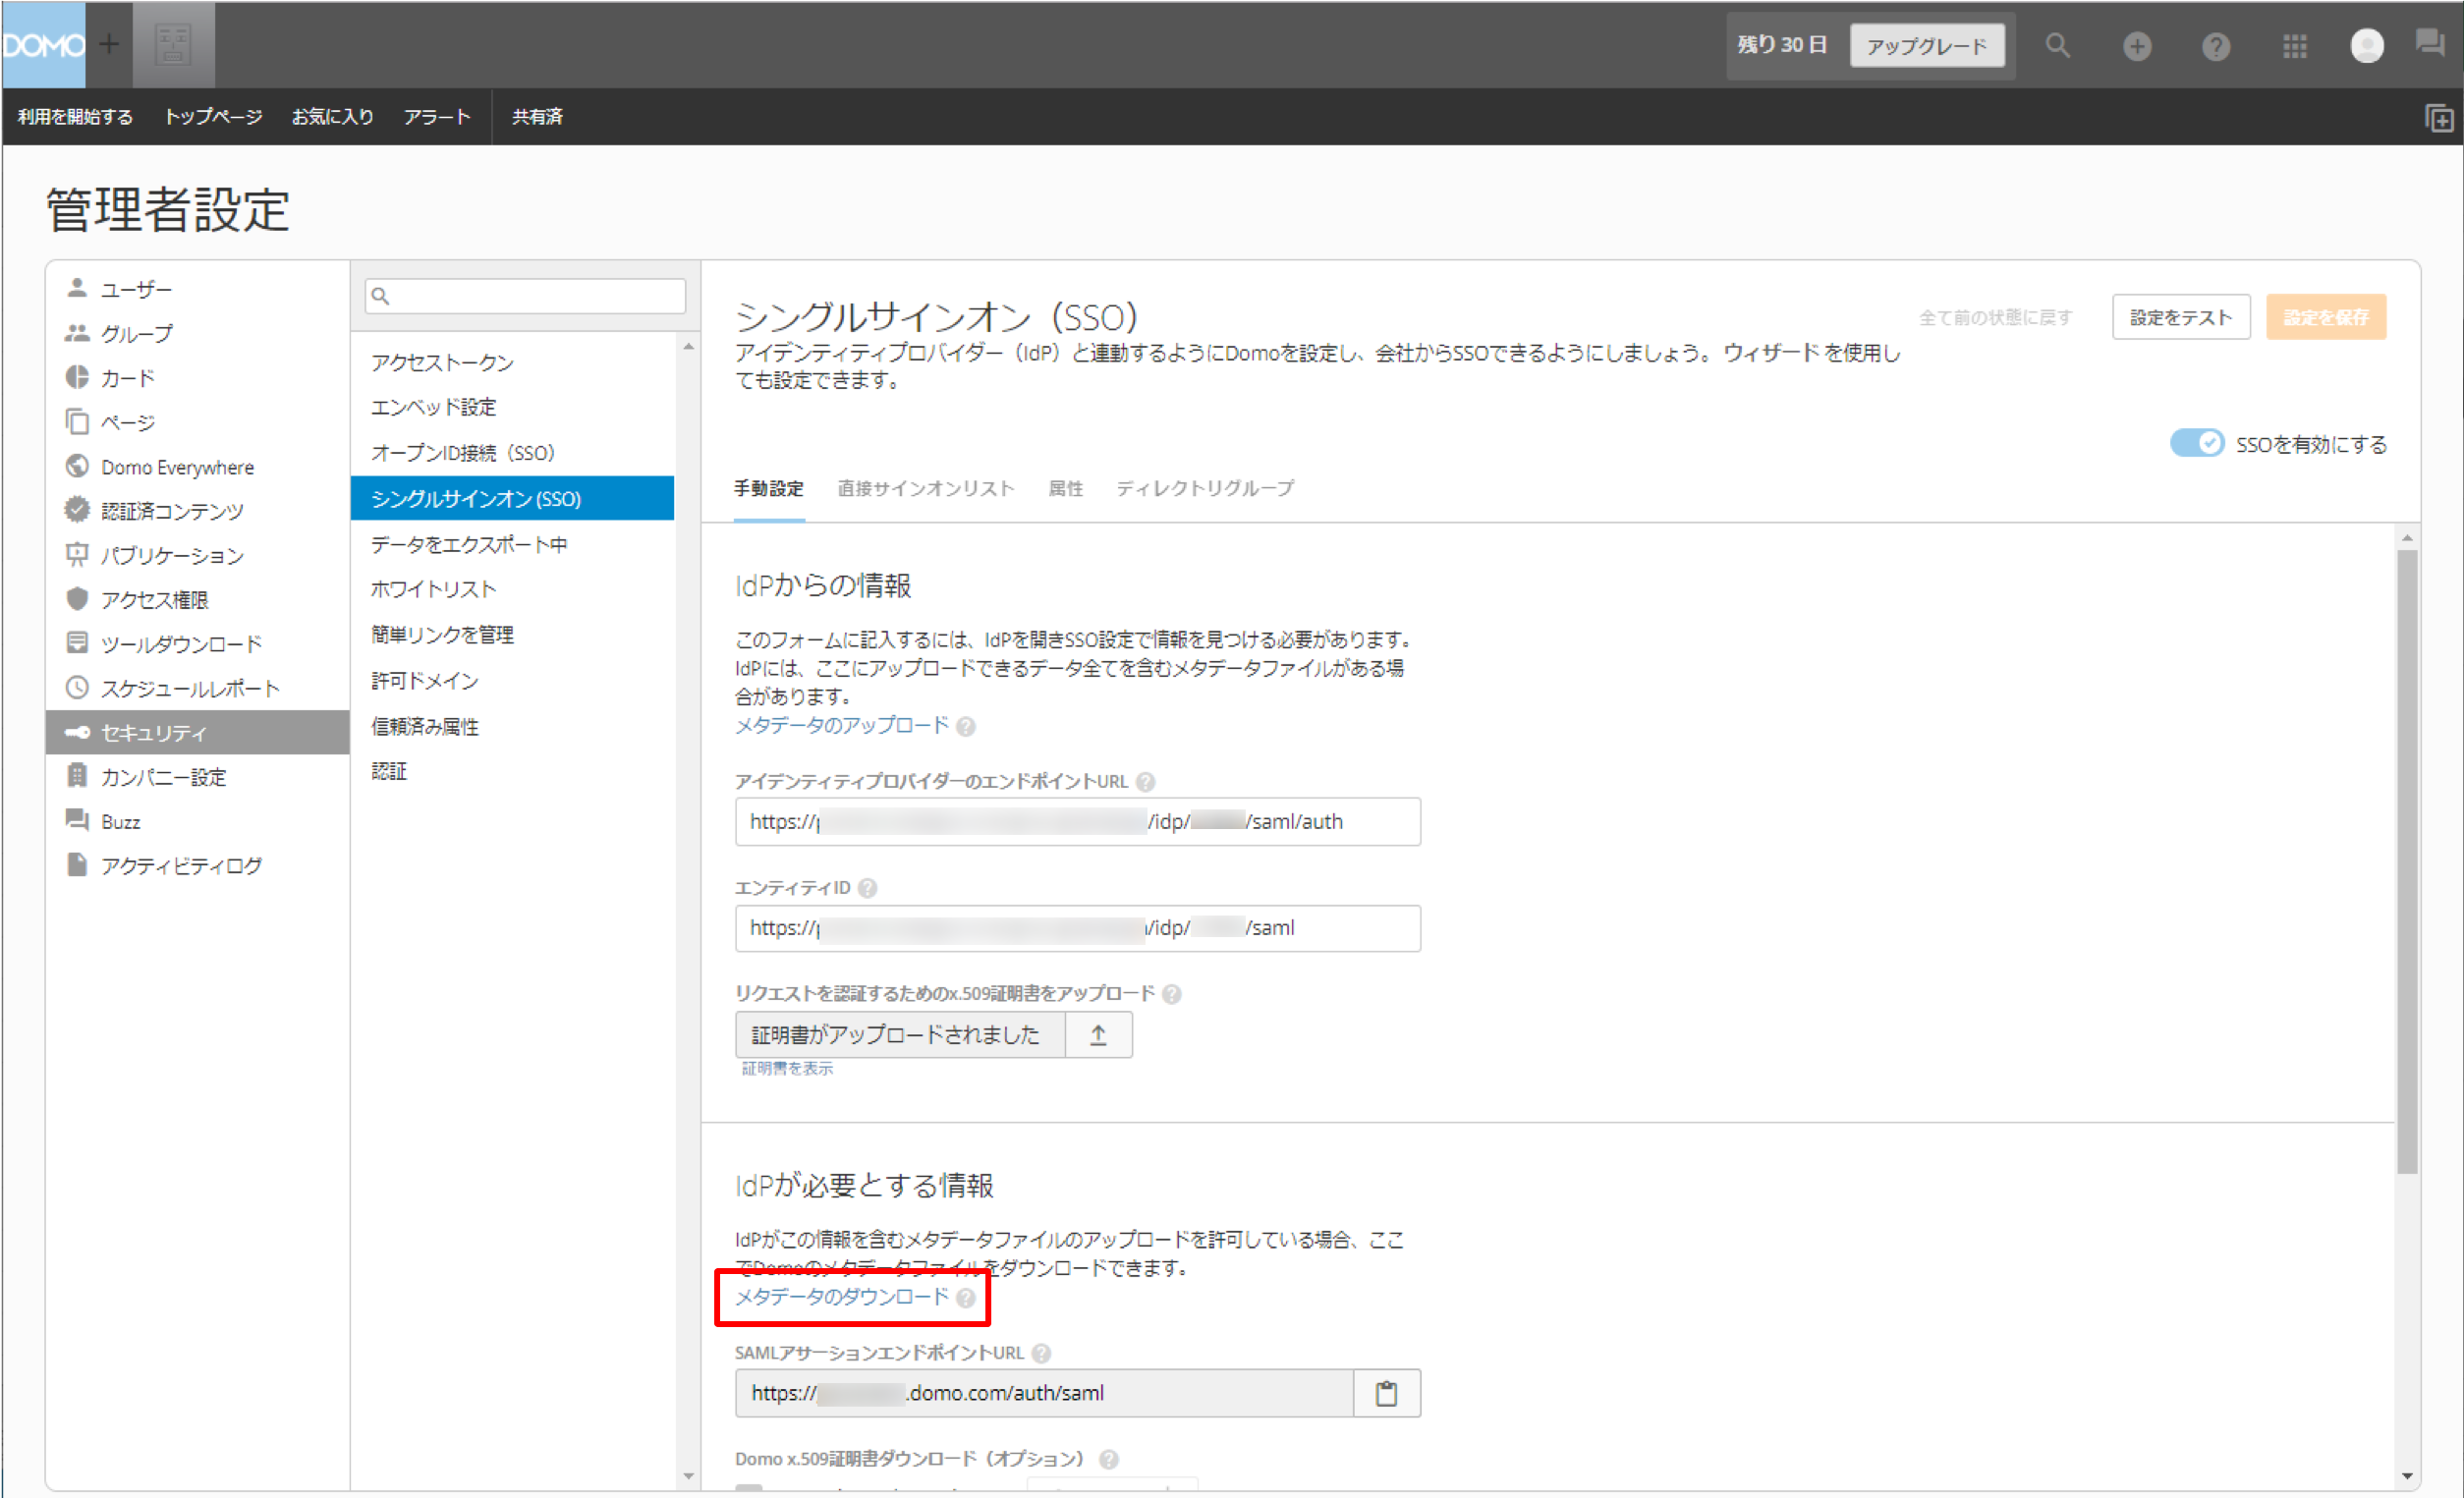The width and height of the screenshot is (2464, 1498).
Task: Click the 全て前の状態に戻す link
Action: 1995,317
